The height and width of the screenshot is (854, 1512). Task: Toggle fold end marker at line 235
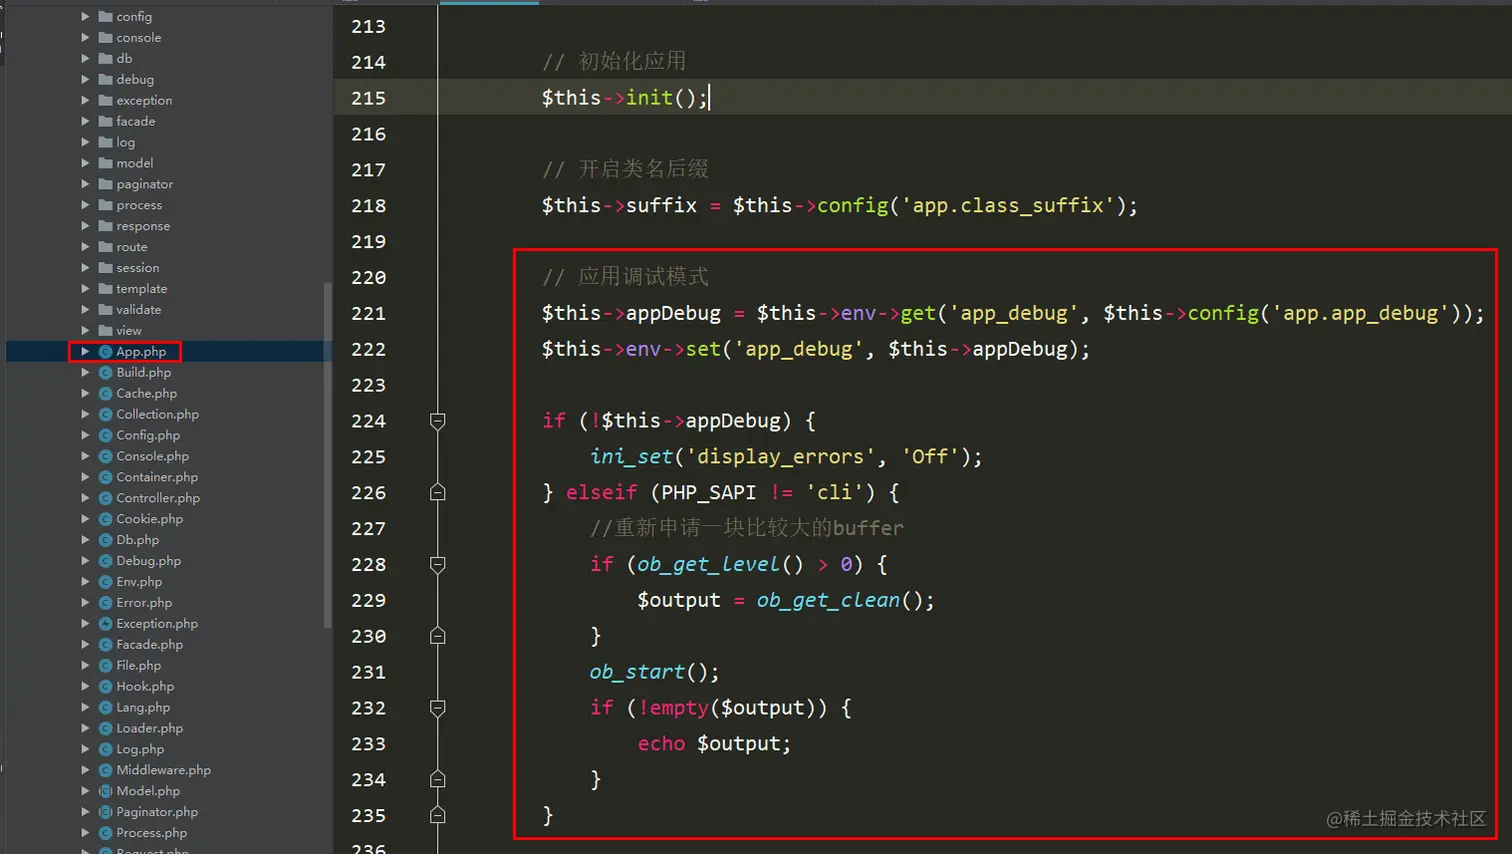tap(437, 816)
